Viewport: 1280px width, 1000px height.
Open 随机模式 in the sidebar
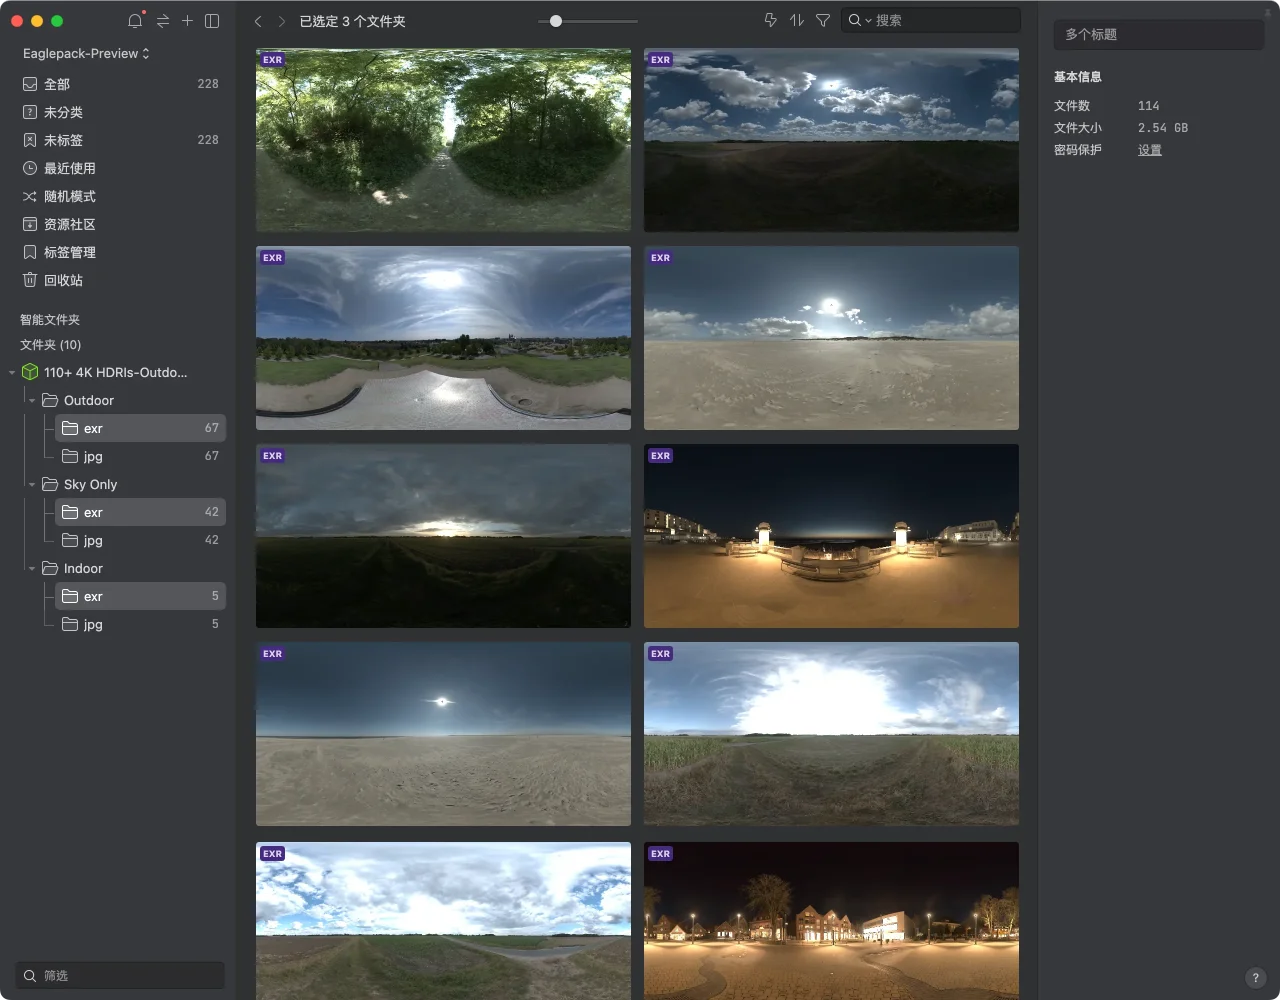pos(120,196)
